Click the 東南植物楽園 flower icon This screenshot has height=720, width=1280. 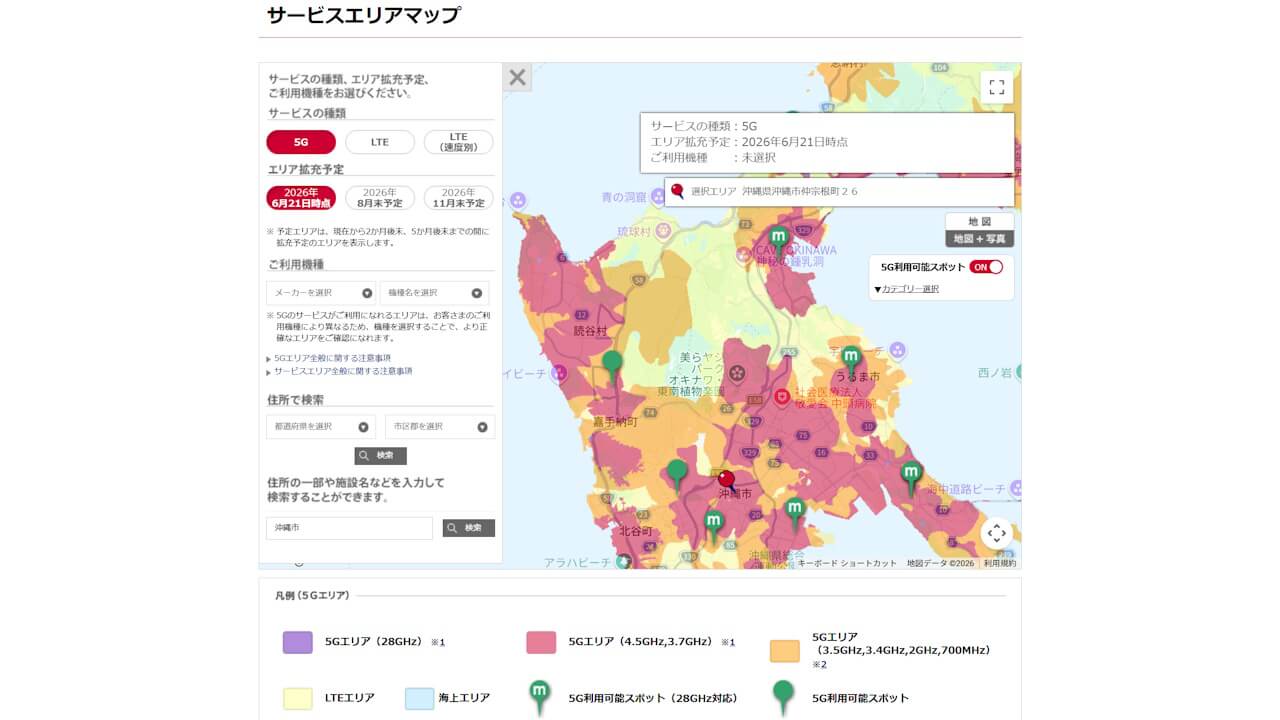tap(738, 372)
